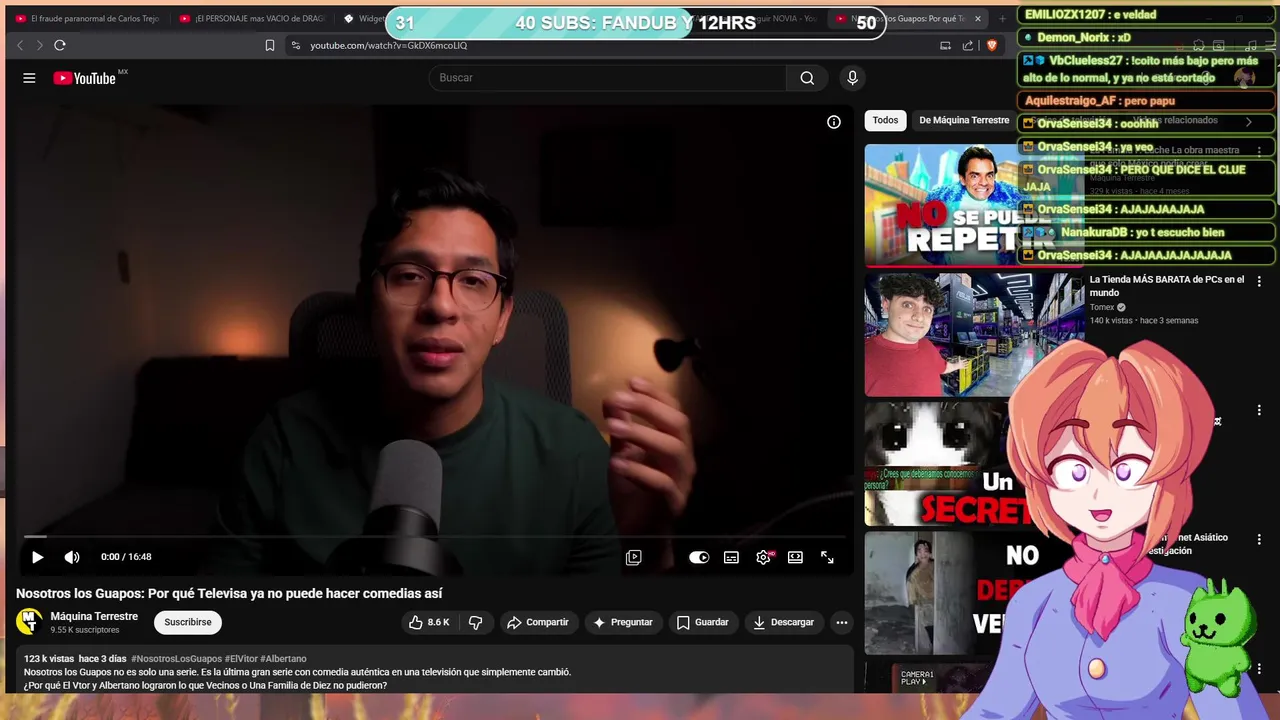The image size is (1280, 720).
Task: Click hashtag #Albertano
Action: (x=283, y=659)
